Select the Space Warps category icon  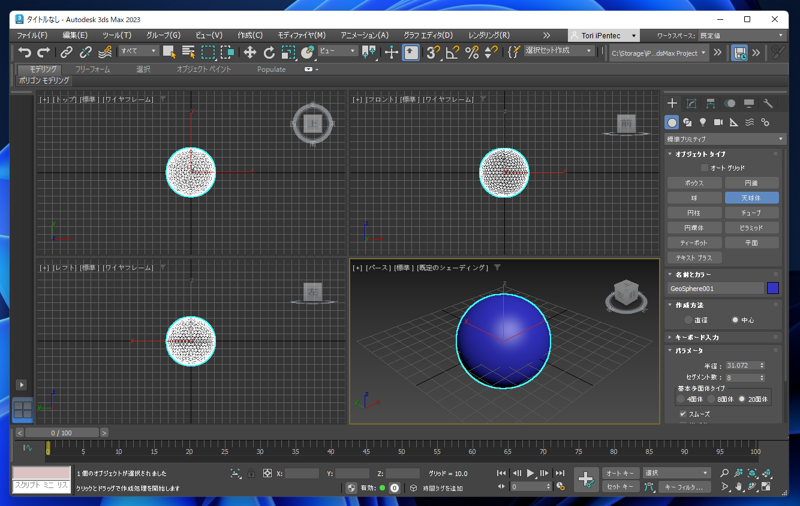pyautogui.click(x=749, y=122)
